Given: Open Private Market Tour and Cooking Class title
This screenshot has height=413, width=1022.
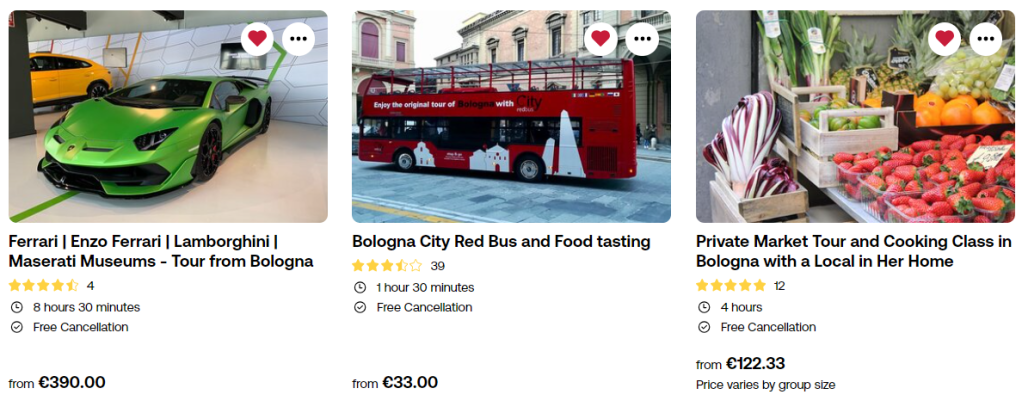Looking at the screenshot, I should click(853, 251).
